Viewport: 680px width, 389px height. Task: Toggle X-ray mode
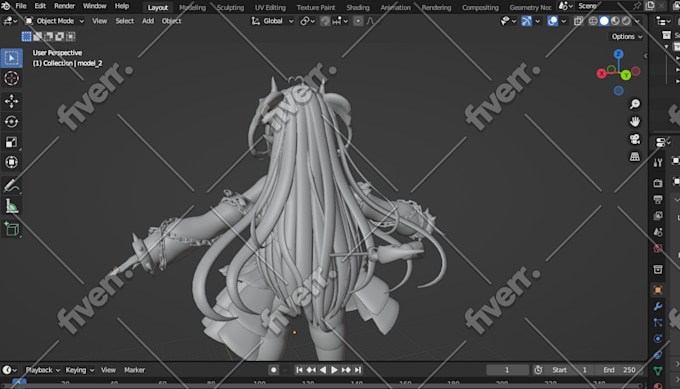pyautogui.click(x=578, y=21)
